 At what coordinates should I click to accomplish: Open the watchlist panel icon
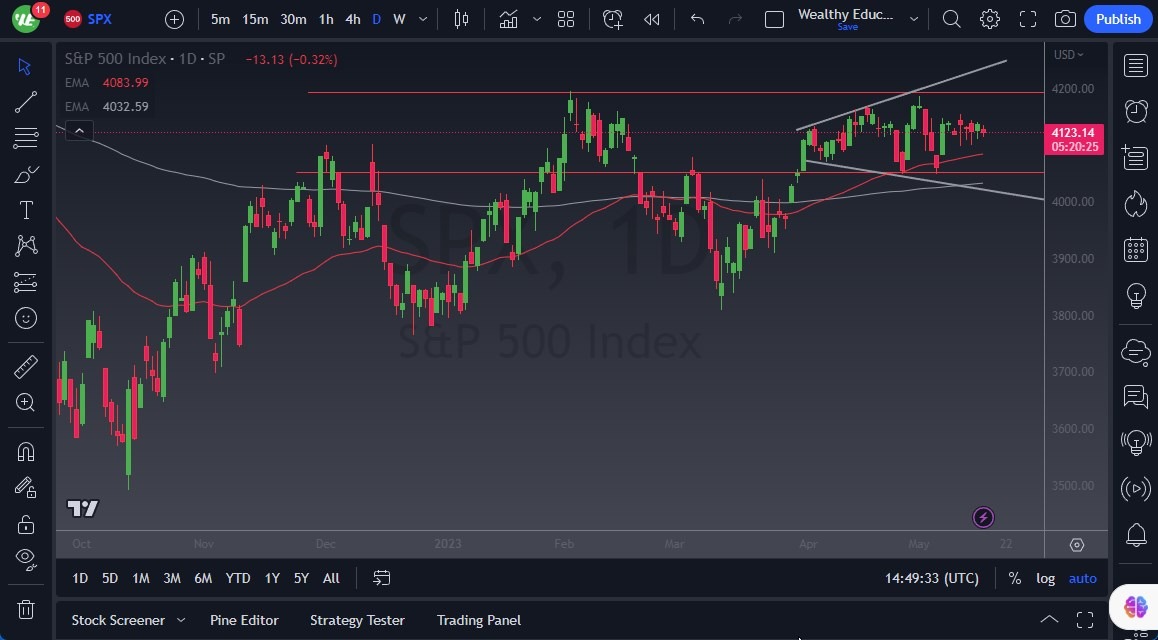tap(1136, 65)
